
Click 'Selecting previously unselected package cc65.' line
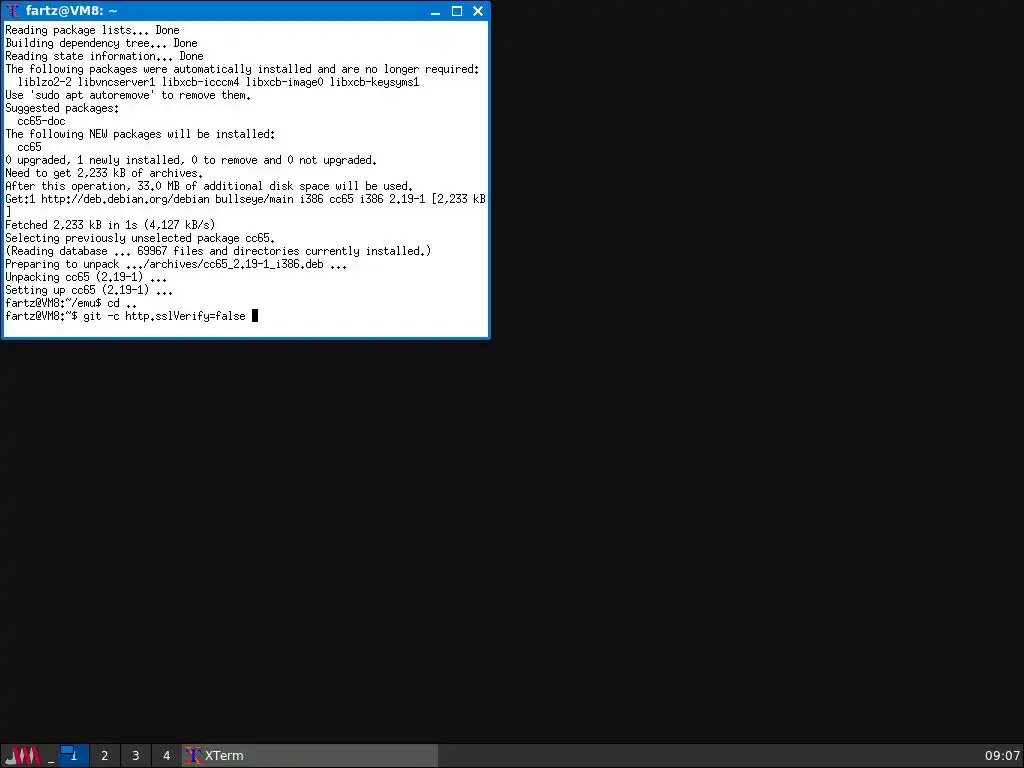140,238
